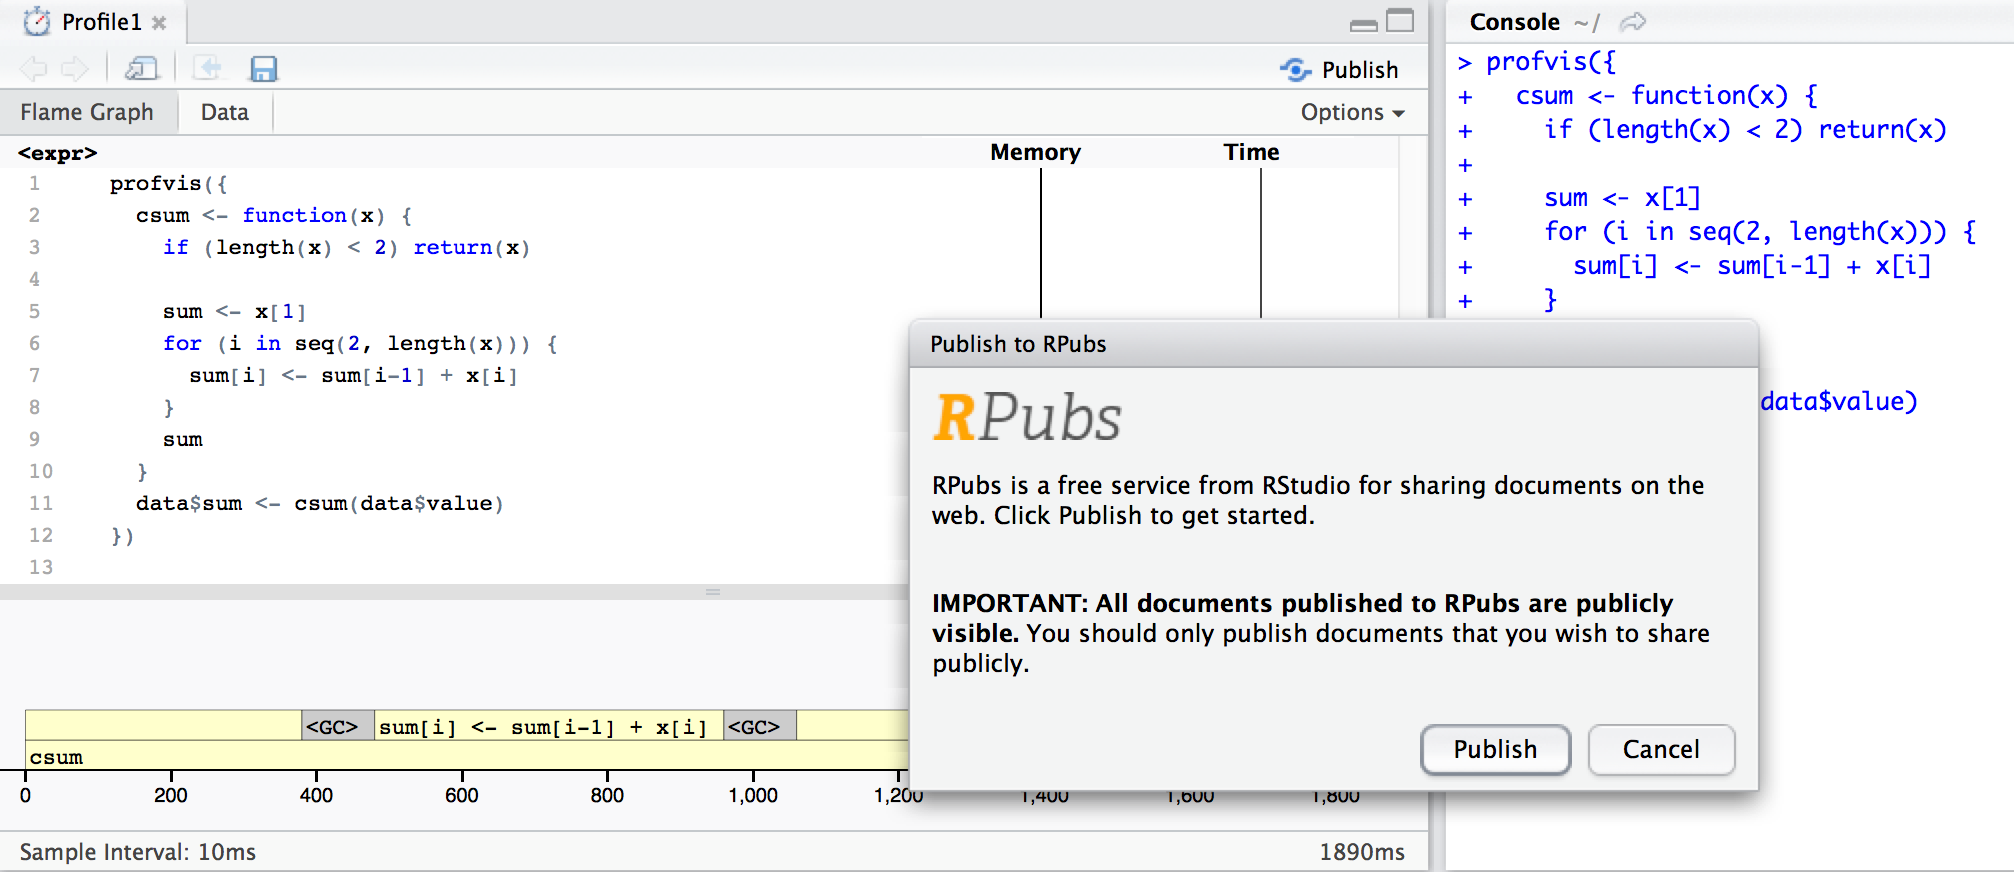The width and height of the screenshot is (2014, 872).
Task: Click the Publish button in RPubs dialog
Action: pyautogui.click(x=1495, y=749)
